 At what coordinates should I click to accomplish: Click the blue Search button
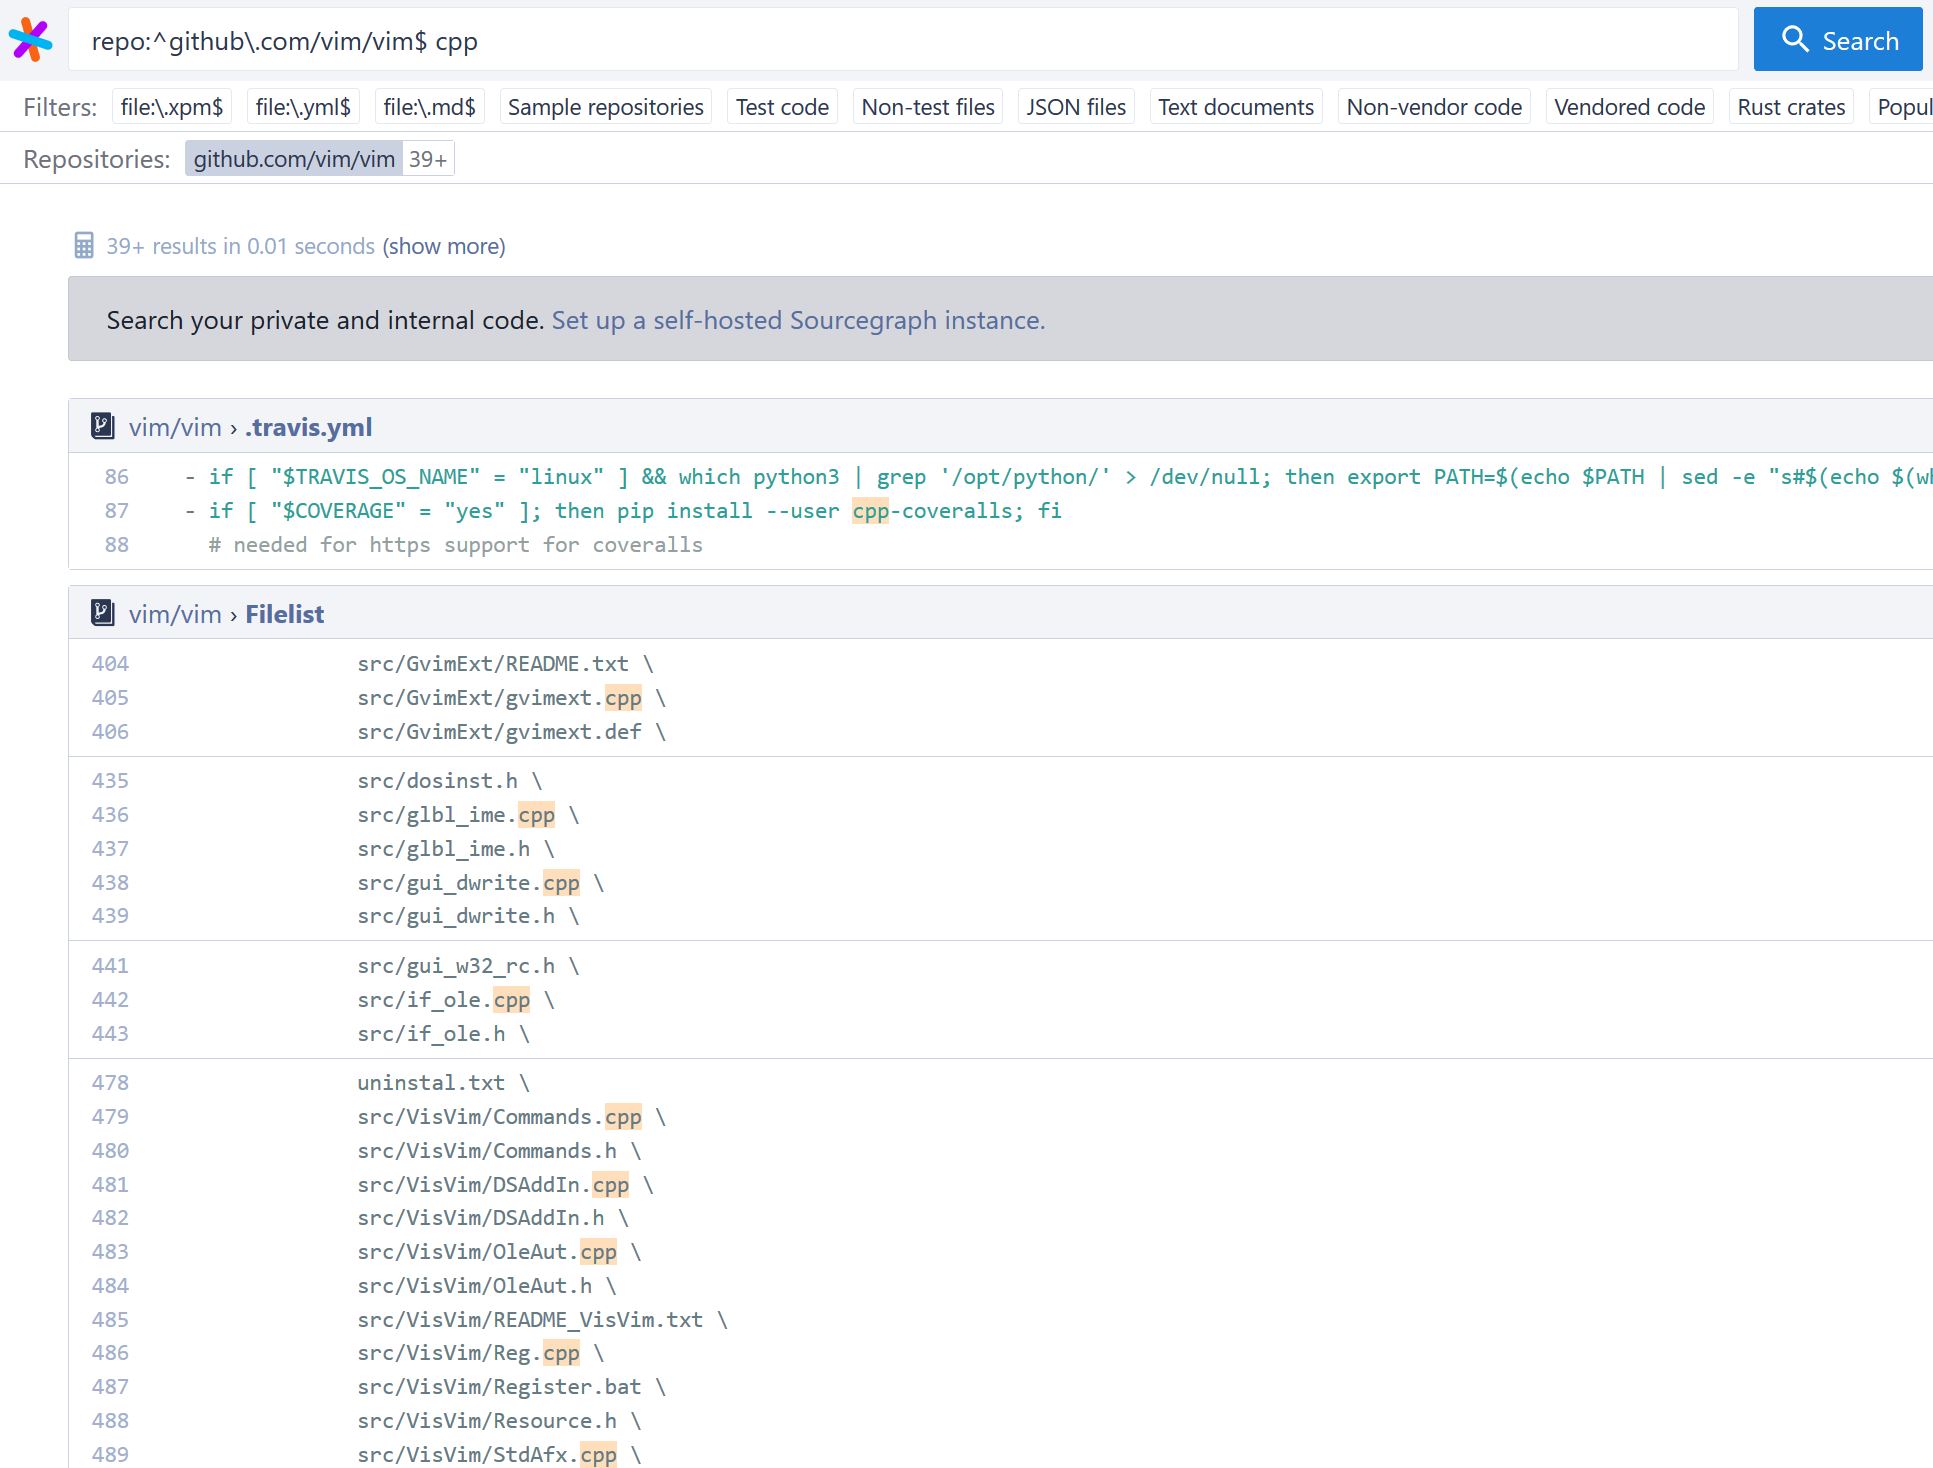pos(1838,40)
